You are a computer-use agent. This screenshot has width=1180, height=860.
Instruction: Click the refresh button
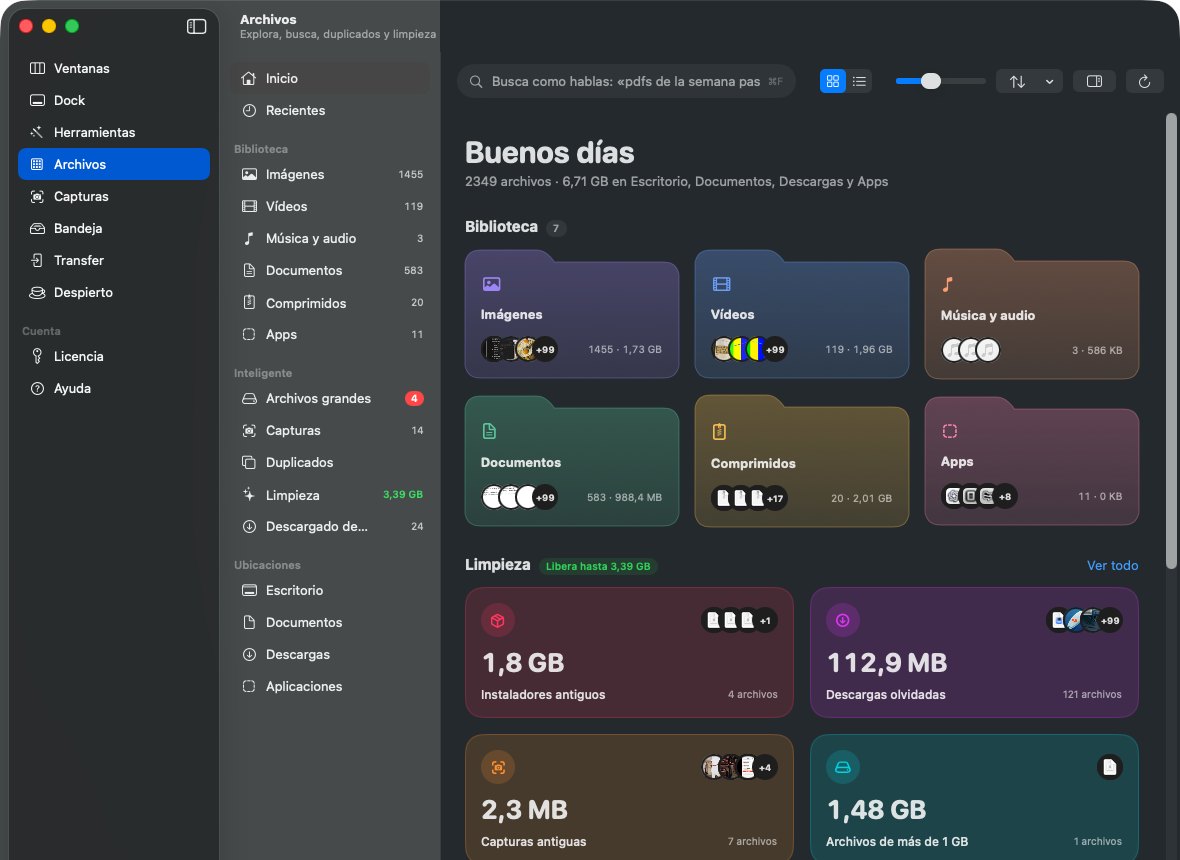click(1144, 81)
